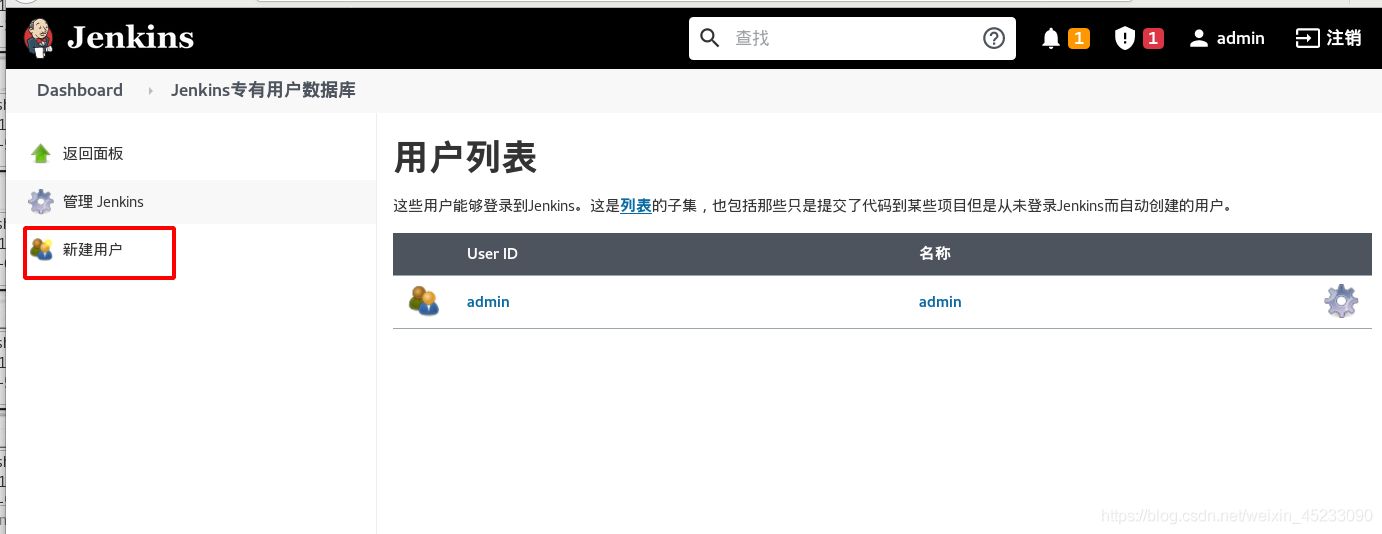Click the magnifier search icon

click(710, 38)
